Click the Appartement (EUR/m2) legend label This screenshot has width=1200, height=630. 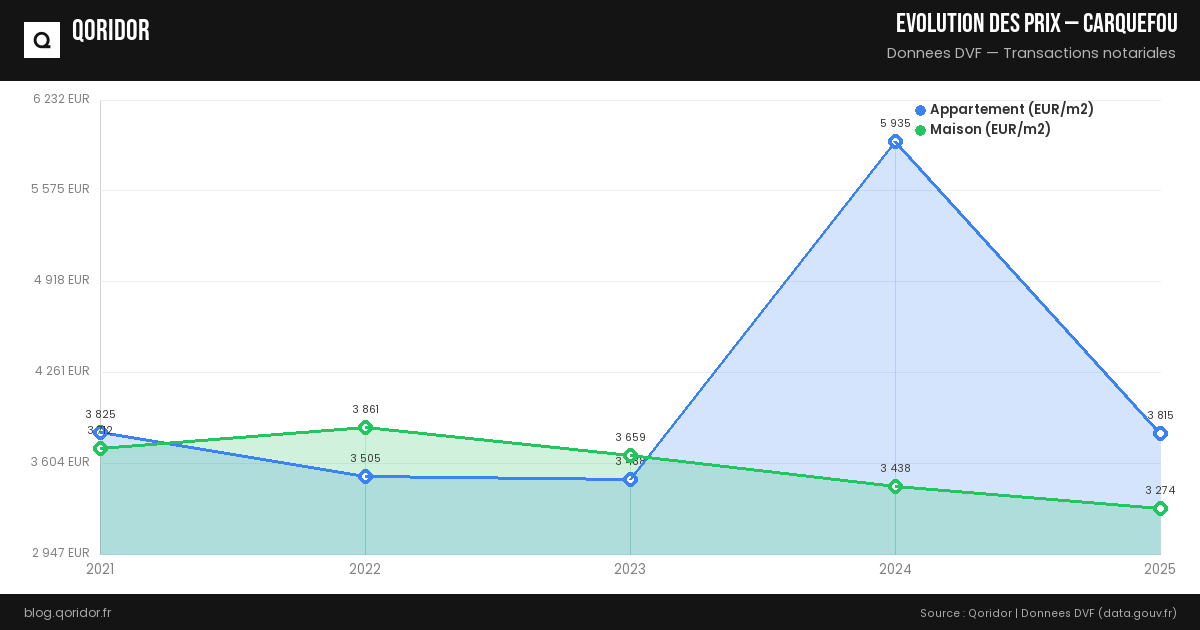tap(1011, 110)
